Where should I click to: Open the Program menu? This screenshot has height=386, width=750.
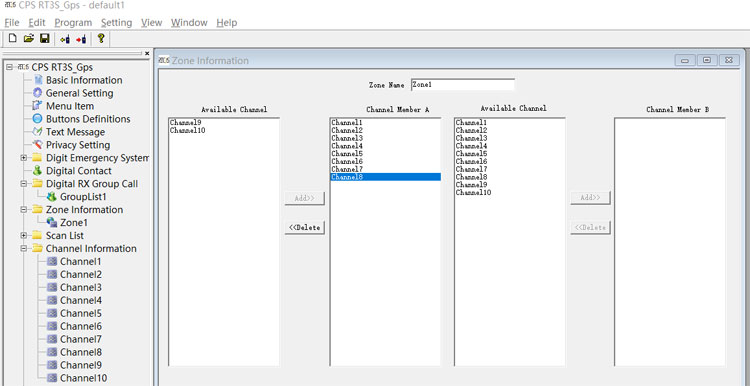(73, 22)
